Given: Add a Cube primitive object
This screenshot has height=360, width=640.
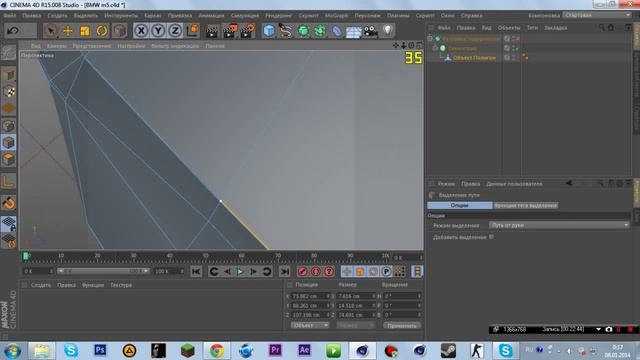Looking at the screenshot, I should [x=269, y=31].
